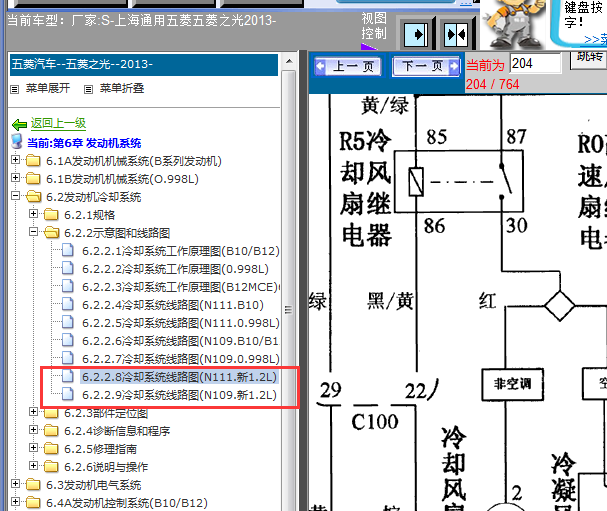607x511 pixels.
Task: Click the 跳转 jump button
Action: click(x=589, y=58)
